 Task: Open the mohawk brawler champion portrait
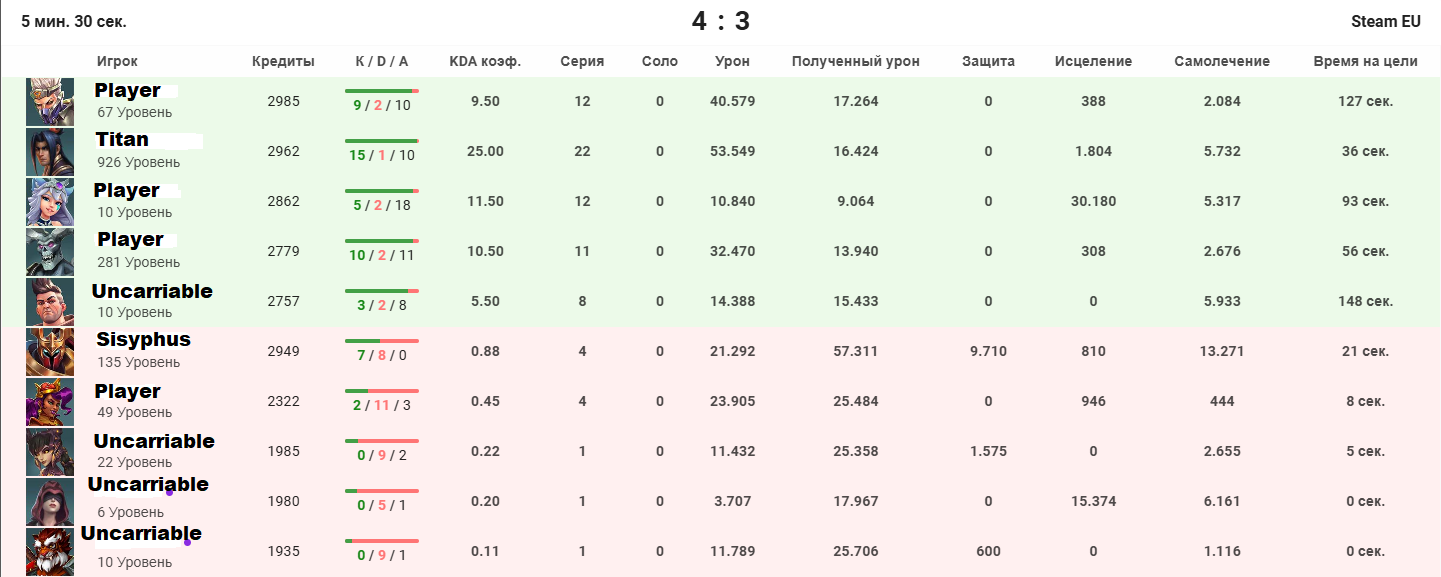(50, 302)
